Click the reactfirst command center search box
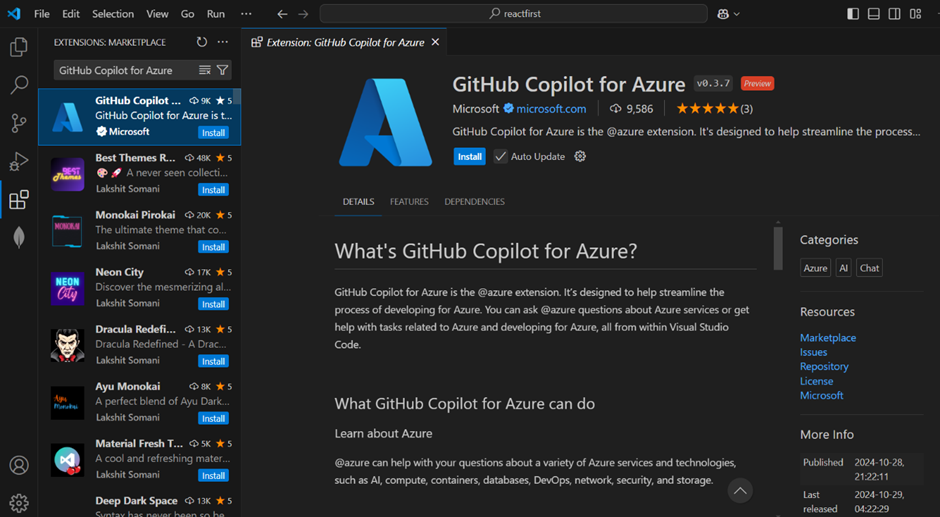Viewport: 940px width, 517px height. (513, 14)
